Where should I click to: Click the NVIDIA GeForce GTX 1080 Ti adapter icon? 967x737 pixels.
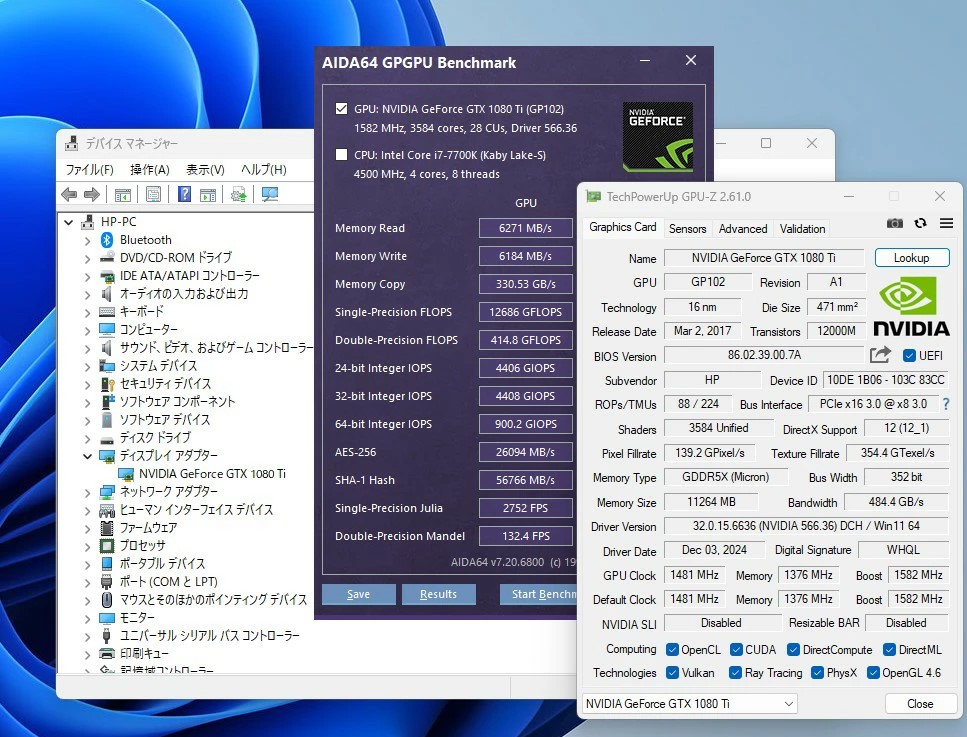(126, 474)
